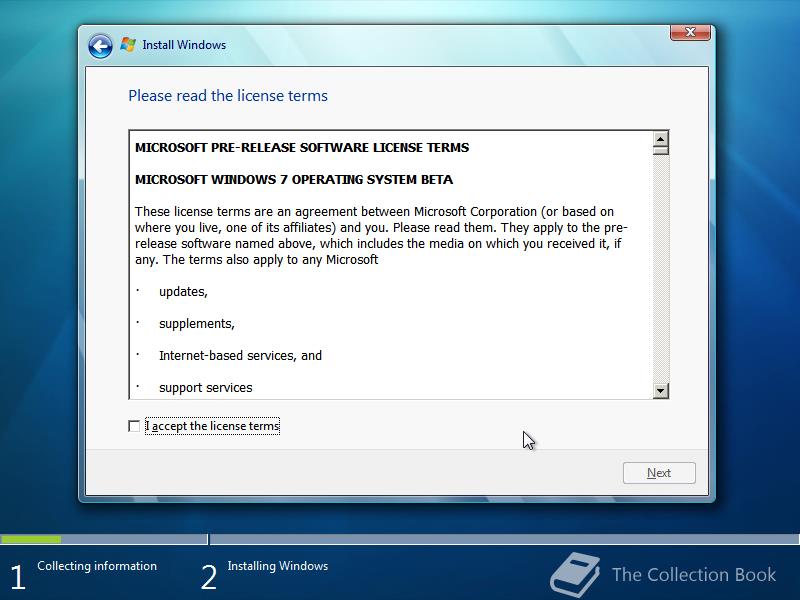
Task: Click the 'updates,' bullet line
Action: coord(183,292)
